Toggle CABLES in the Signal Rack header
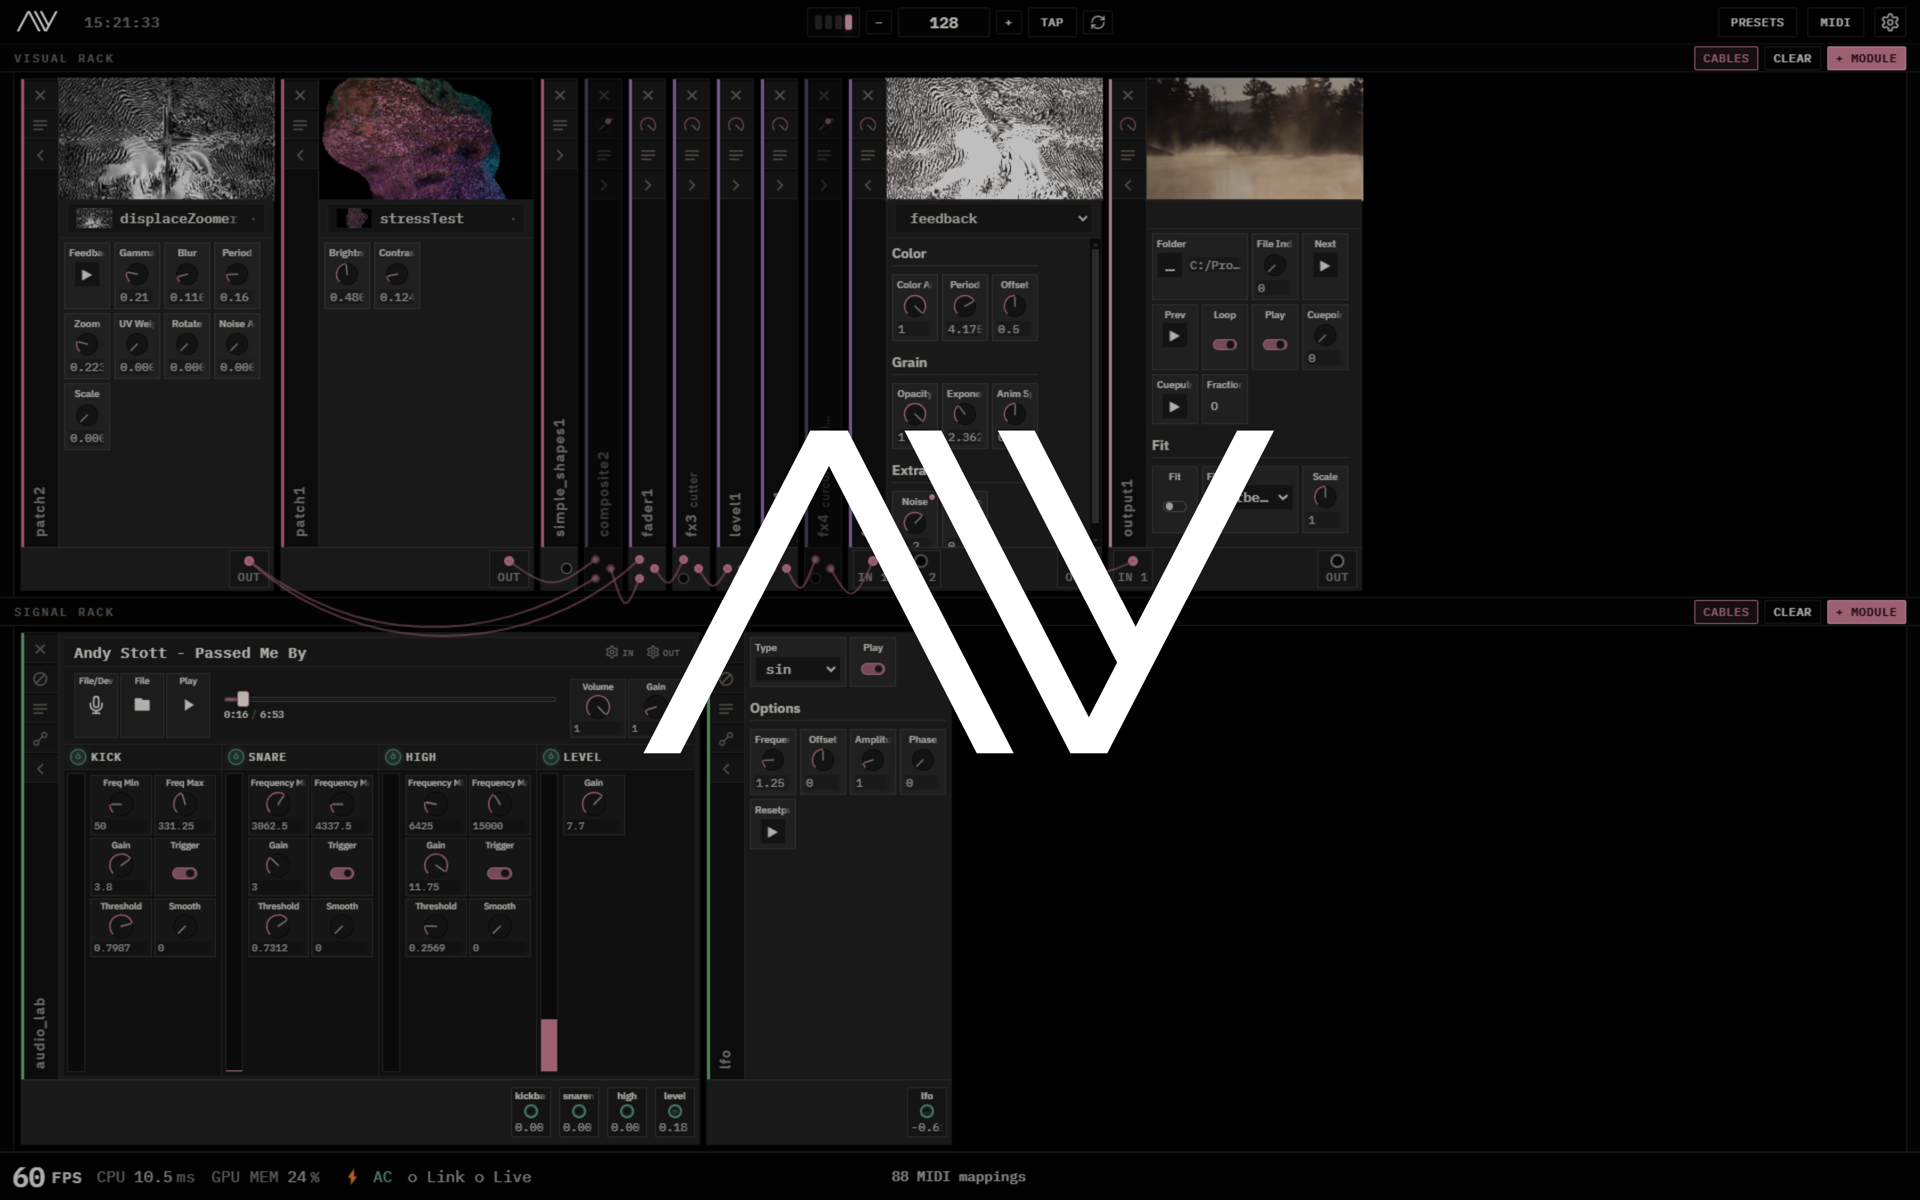This screenshot has height=1200, width=1920. click(x=1726, y=612)
